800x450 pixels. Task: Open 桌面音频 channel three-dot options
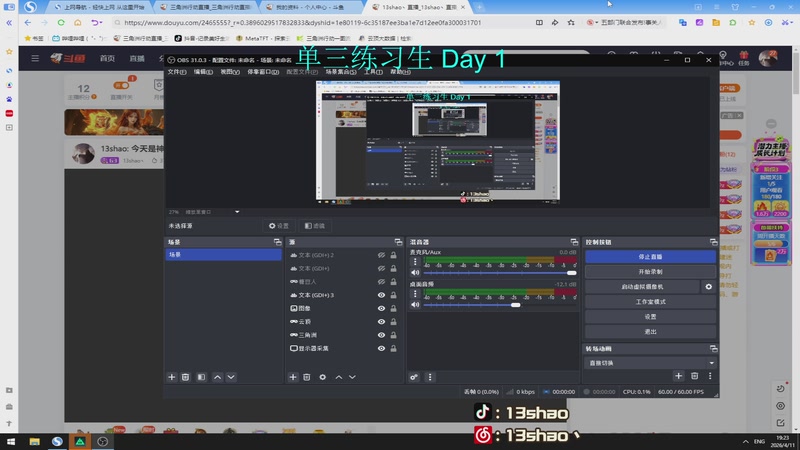coord(415,294)
